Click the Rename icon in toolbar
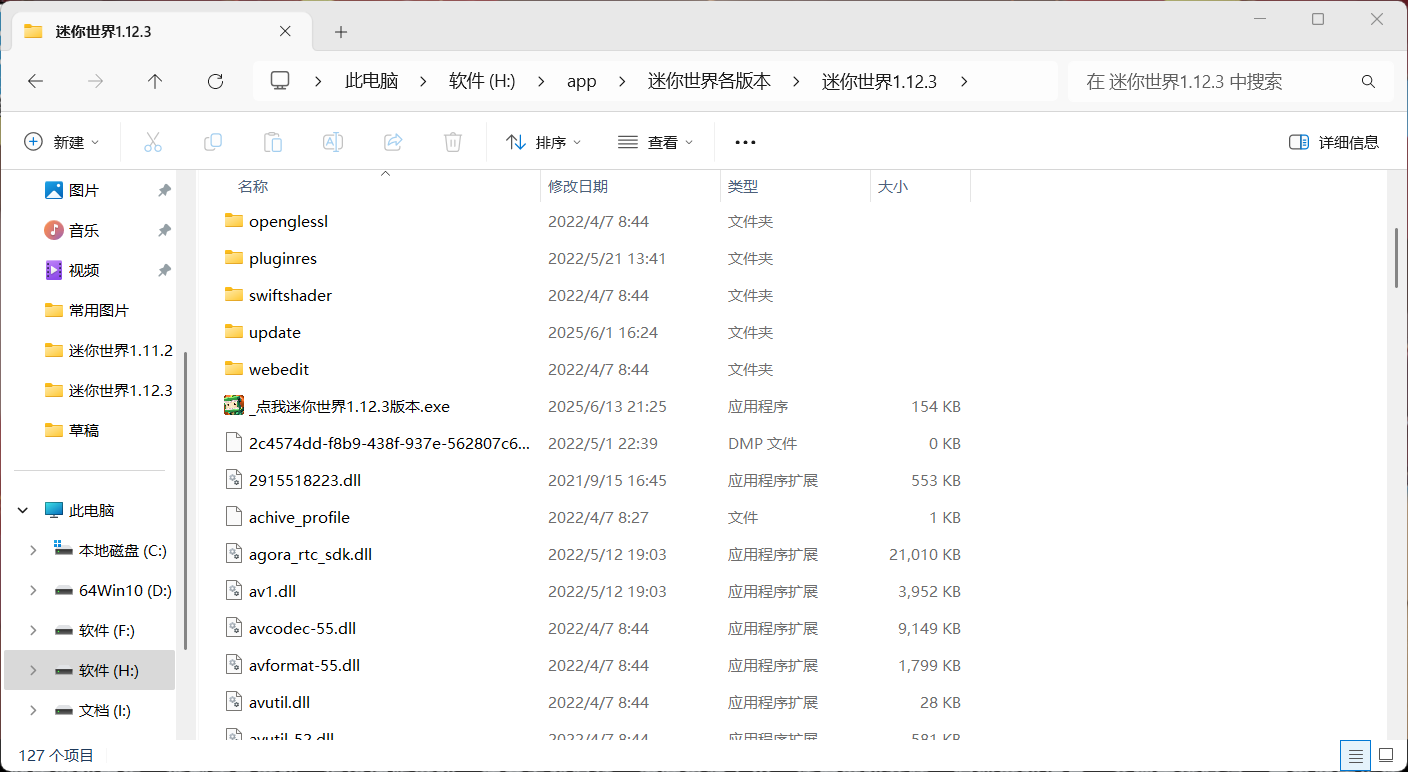The width and height of the screenshot is (1408, 772). click(333, 142)
